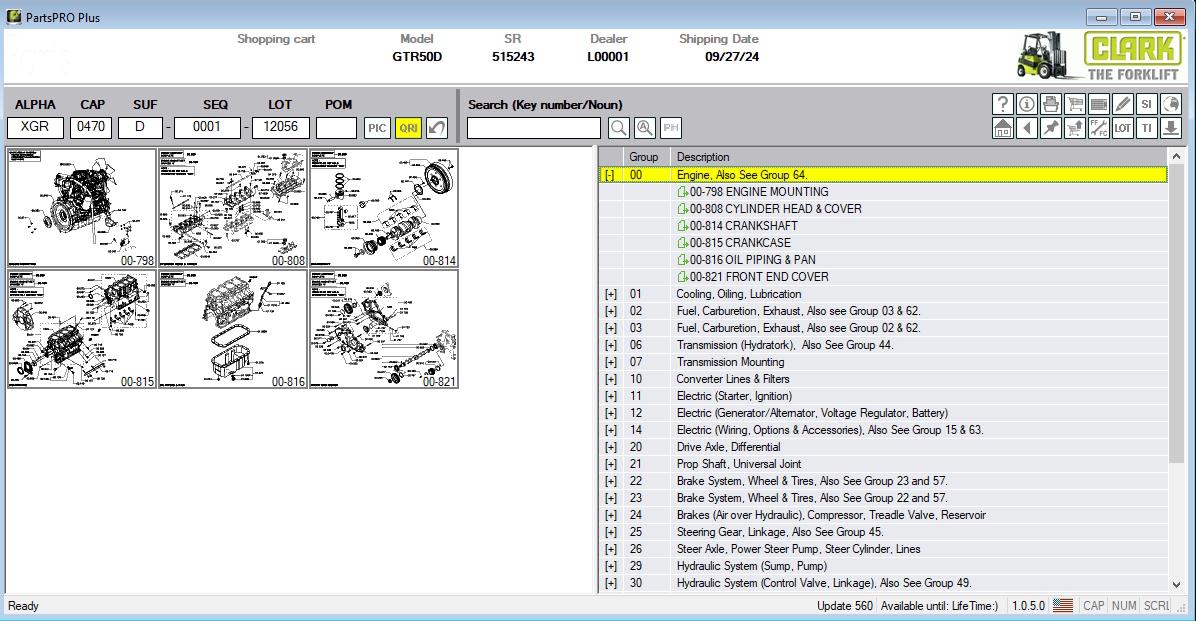The width and height of the screenshot is (1196, 621).
Task: Select the Brakes (Air over Hydraulic) row
Action: click(883, 516)
